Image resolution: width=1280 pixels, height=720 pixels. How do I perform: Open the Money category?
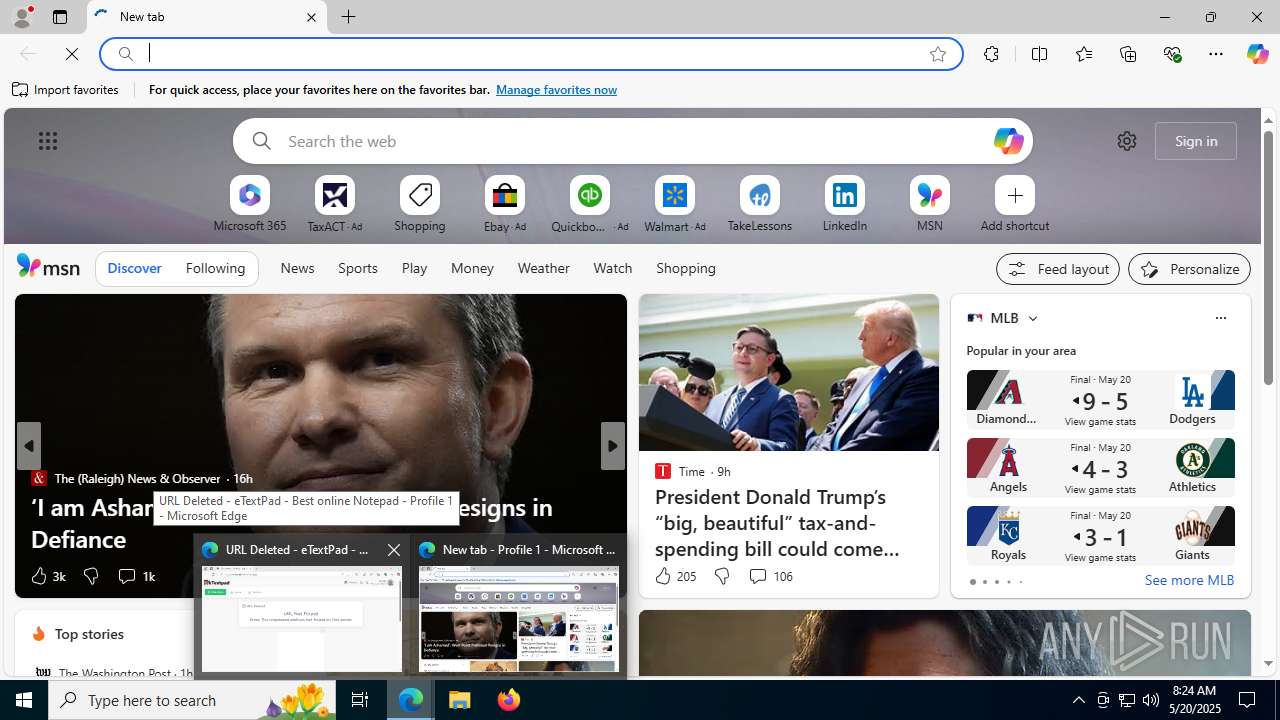click(472, 268)
